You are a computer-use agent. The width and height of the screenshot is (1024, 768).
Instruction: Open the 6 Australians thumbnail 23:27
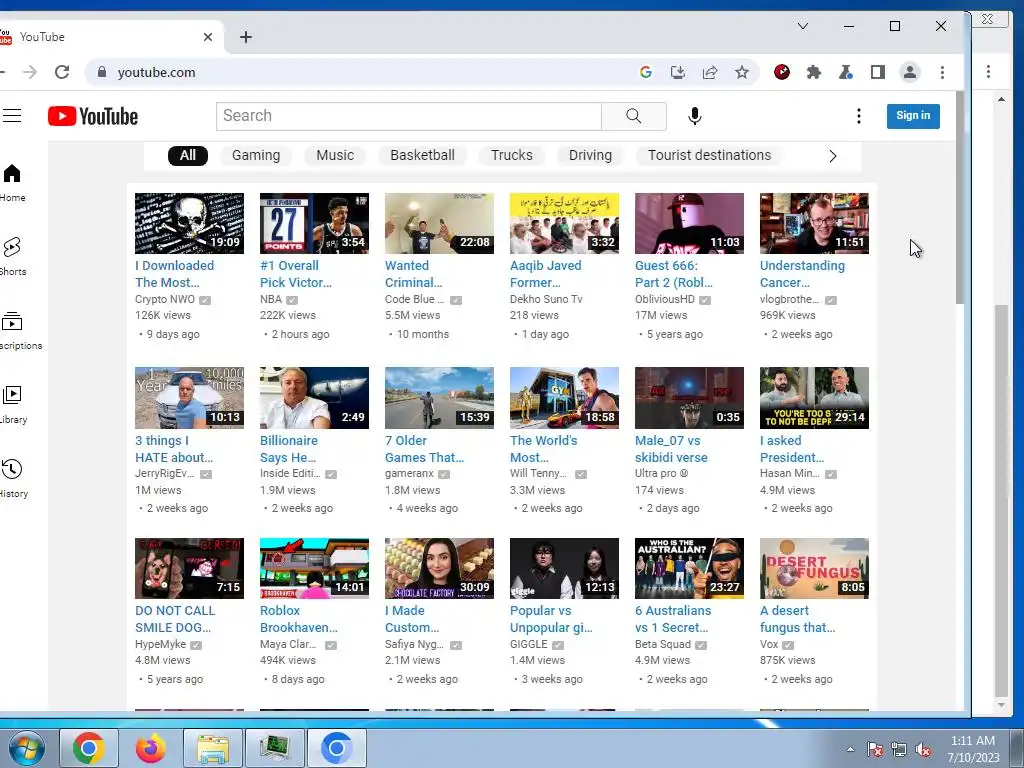coord(689,568)
